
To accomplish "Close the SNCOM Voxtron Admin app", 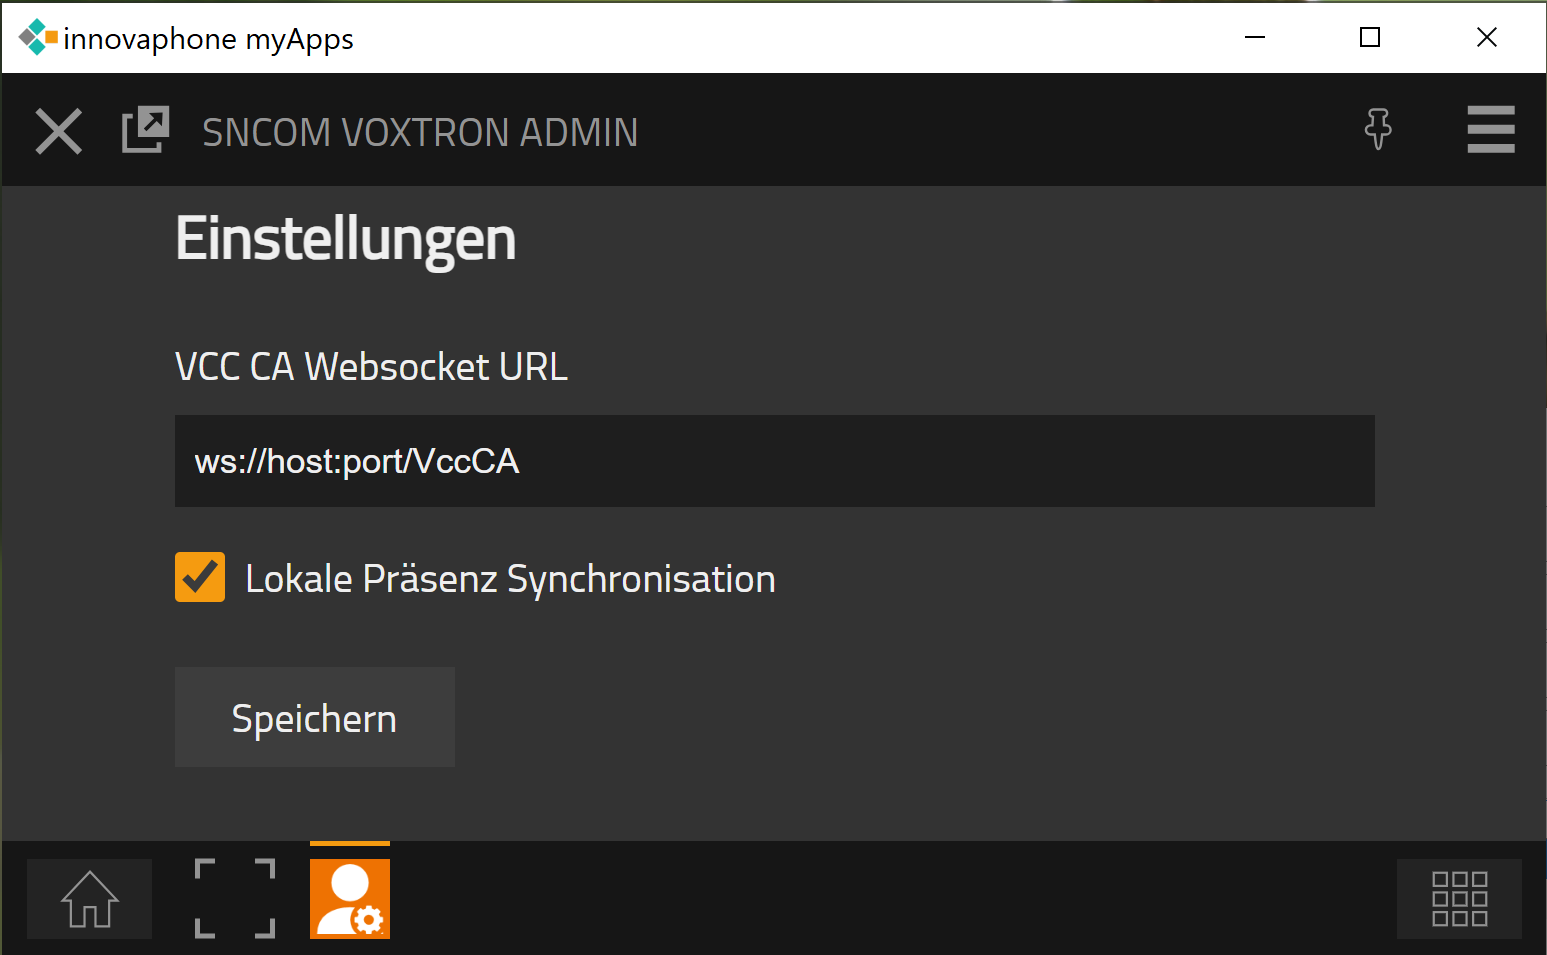I will click(59, 131).
